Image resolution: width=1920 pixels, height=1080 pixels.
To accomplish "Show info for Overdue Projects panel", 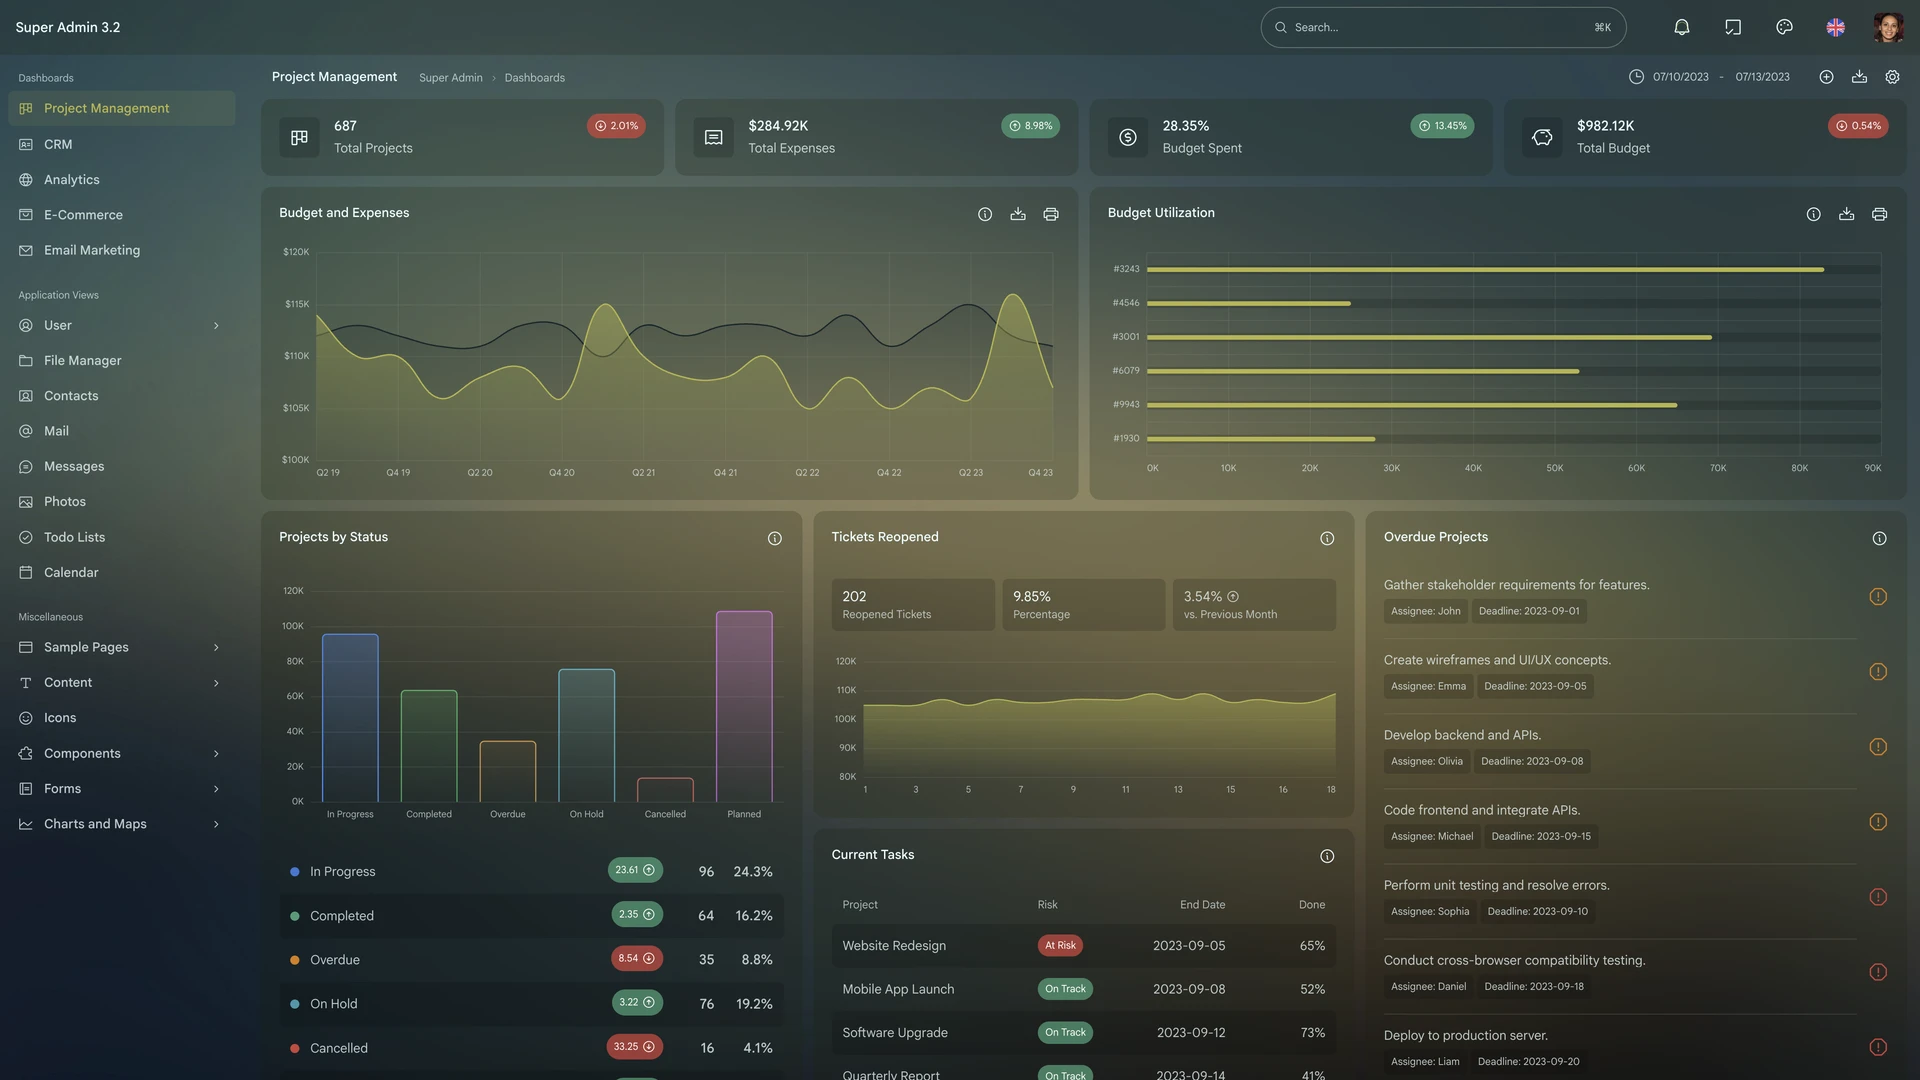I will click(x=1879, y=538).
